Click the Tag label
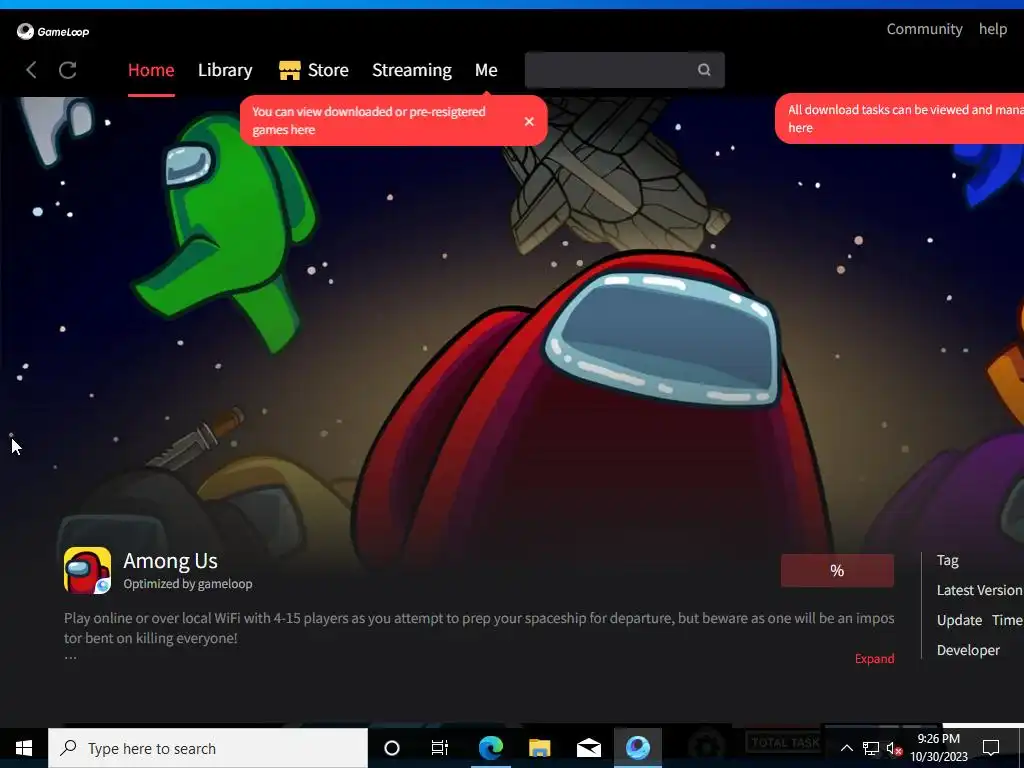The image size is (1024, 768). pyautogui.click(x=948, y=560)
